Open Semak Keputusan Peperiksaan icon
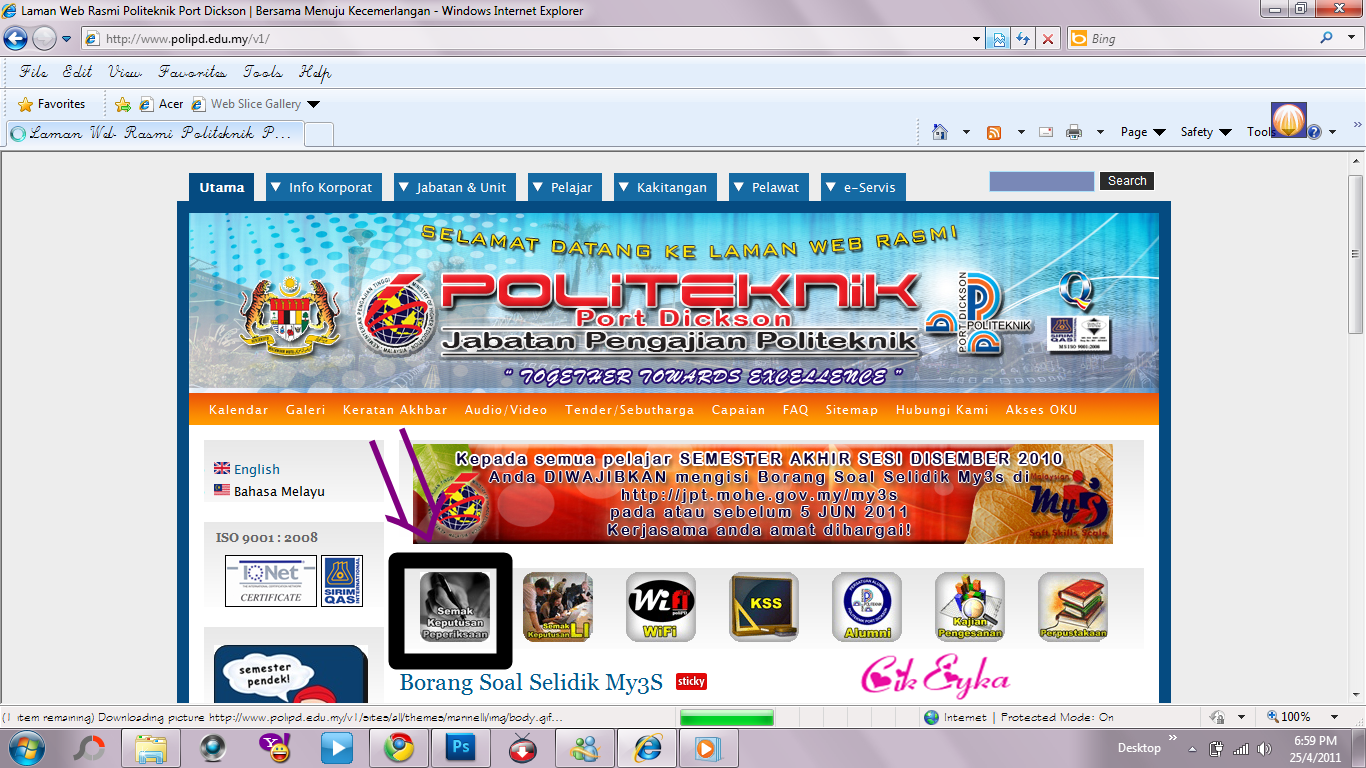Image resolution: width=1366 pixels, height=768 pixels. coord(454,606)
